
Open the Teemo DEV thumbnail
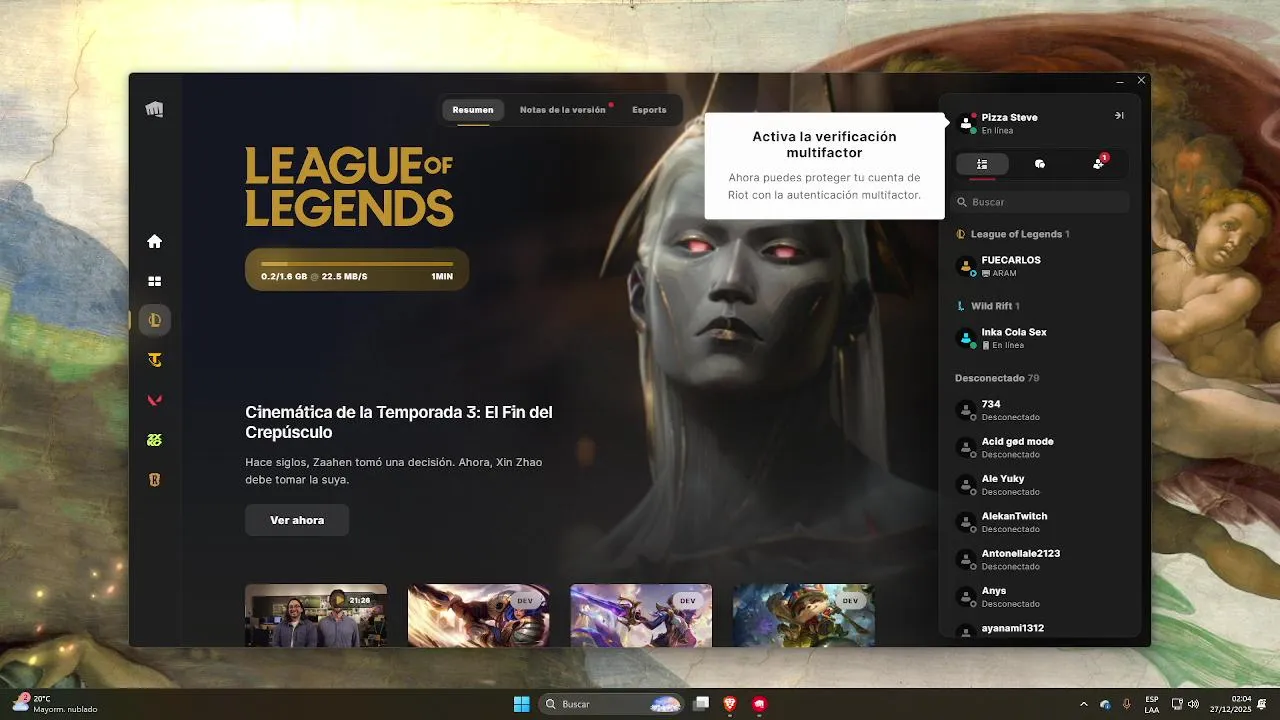point(803,615)
